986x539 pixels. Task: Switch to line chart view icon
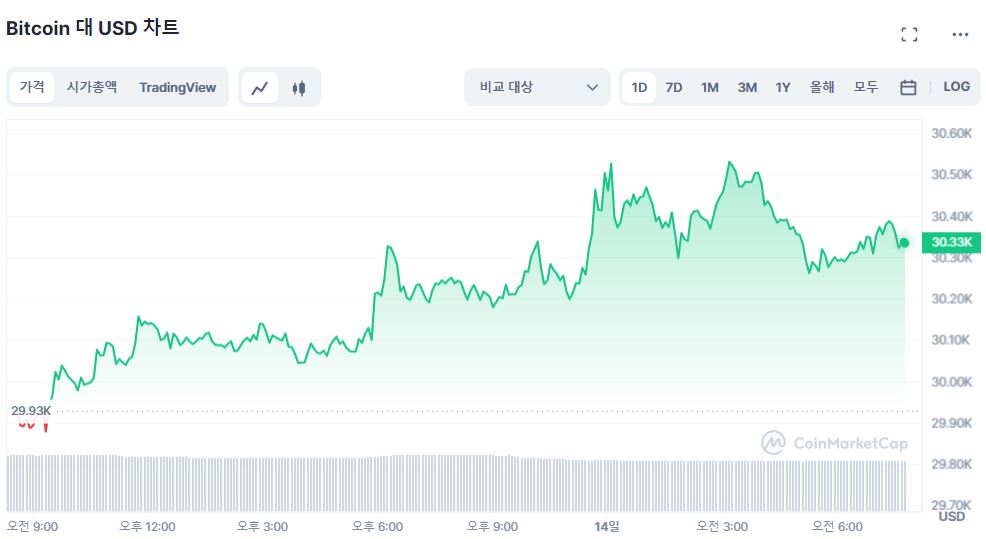260,87
